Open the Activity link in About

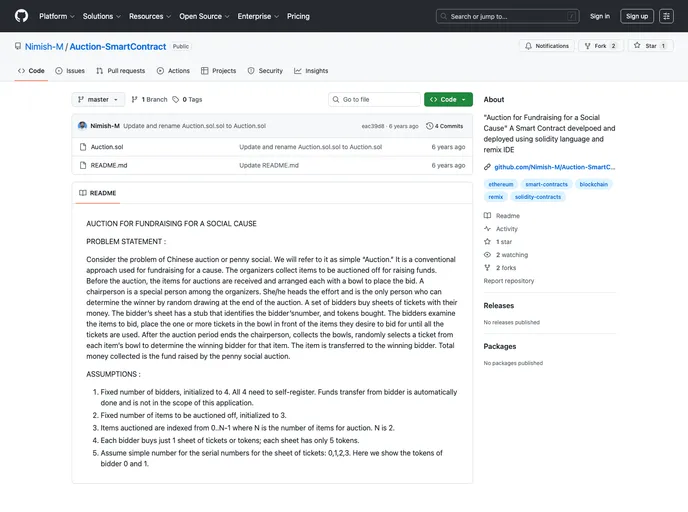pyautogui.click(x=506, y=228)
